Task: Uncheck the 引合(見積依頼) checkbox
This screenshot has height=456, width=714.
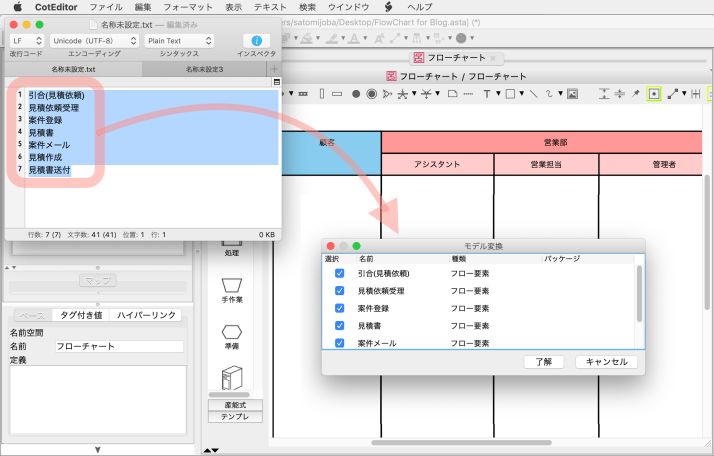Action: [340, 273]
